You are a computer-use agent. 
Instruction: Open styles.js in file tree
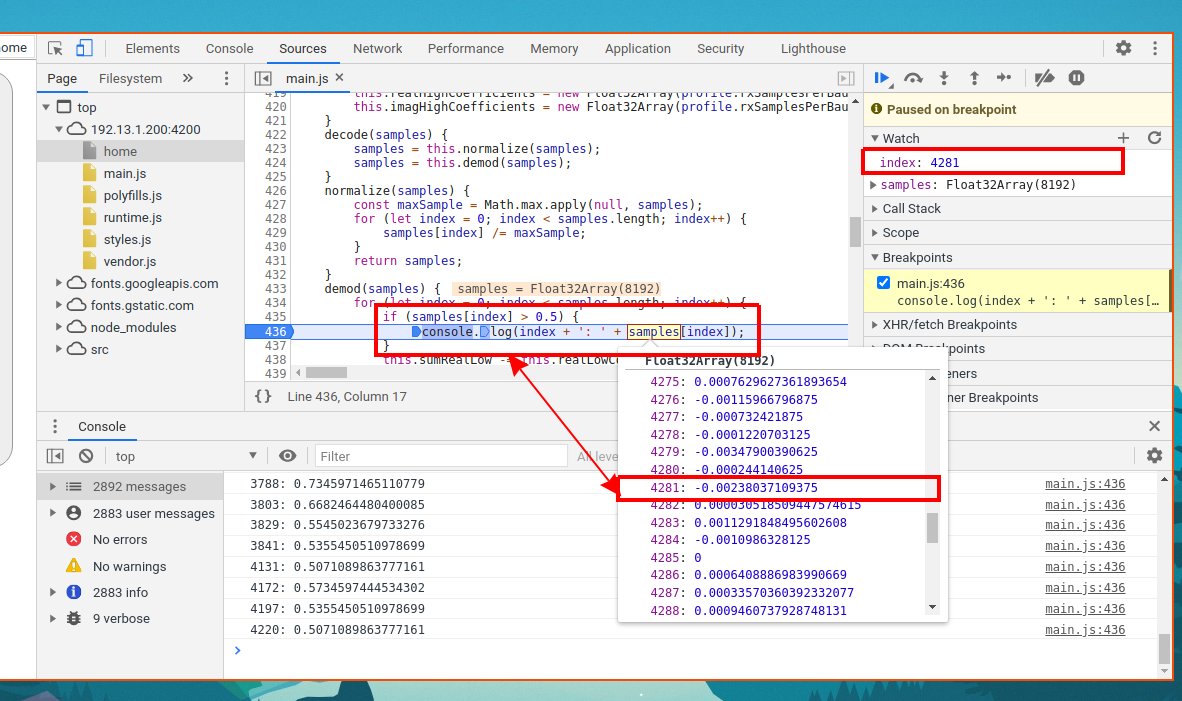pyautogui.click(x=127, y=240)
